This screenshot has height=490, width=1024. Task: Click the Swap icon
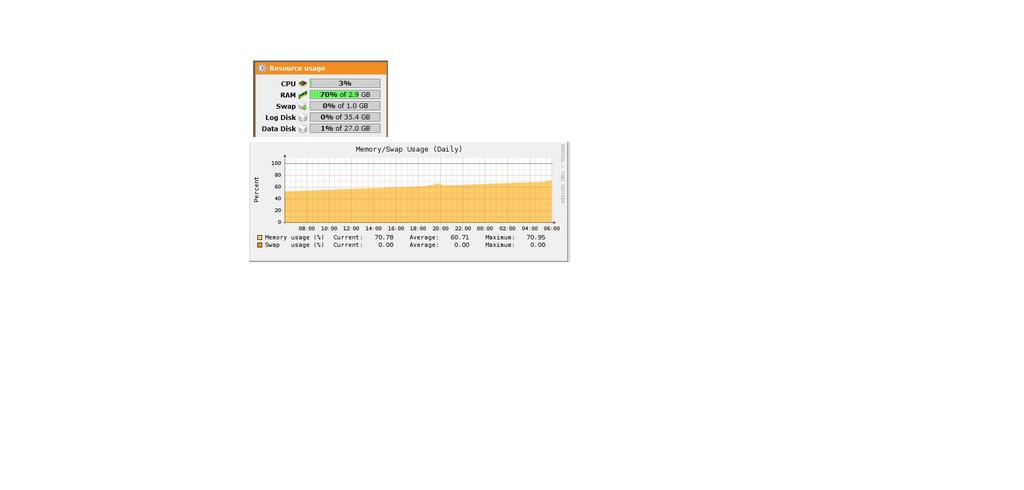[302, 106]
